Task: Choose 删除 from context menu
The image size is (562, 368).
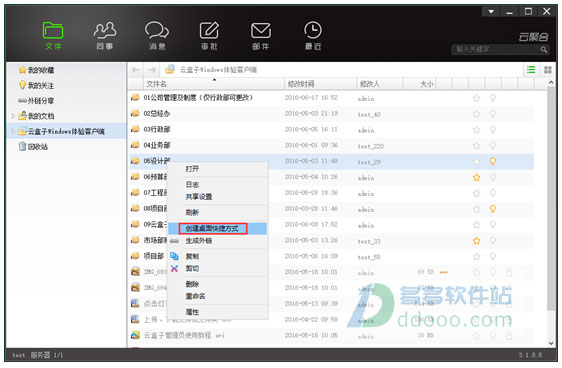Action: click(x=218, y=284)
